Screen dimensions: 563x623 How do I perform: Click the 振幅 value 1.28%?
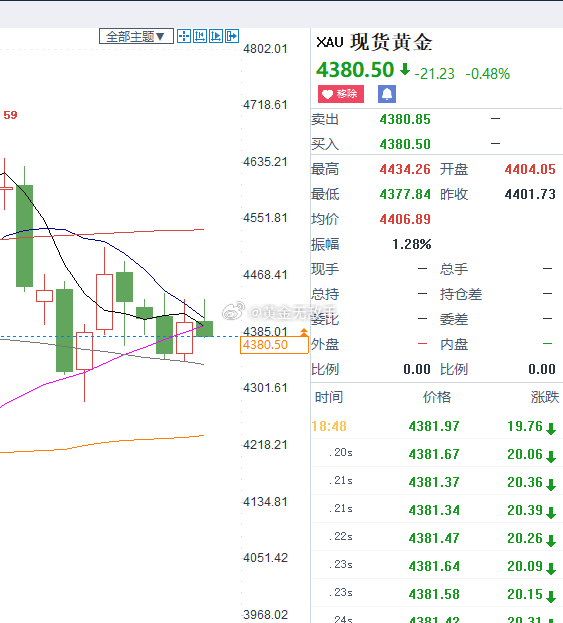[x=412, y=244]
